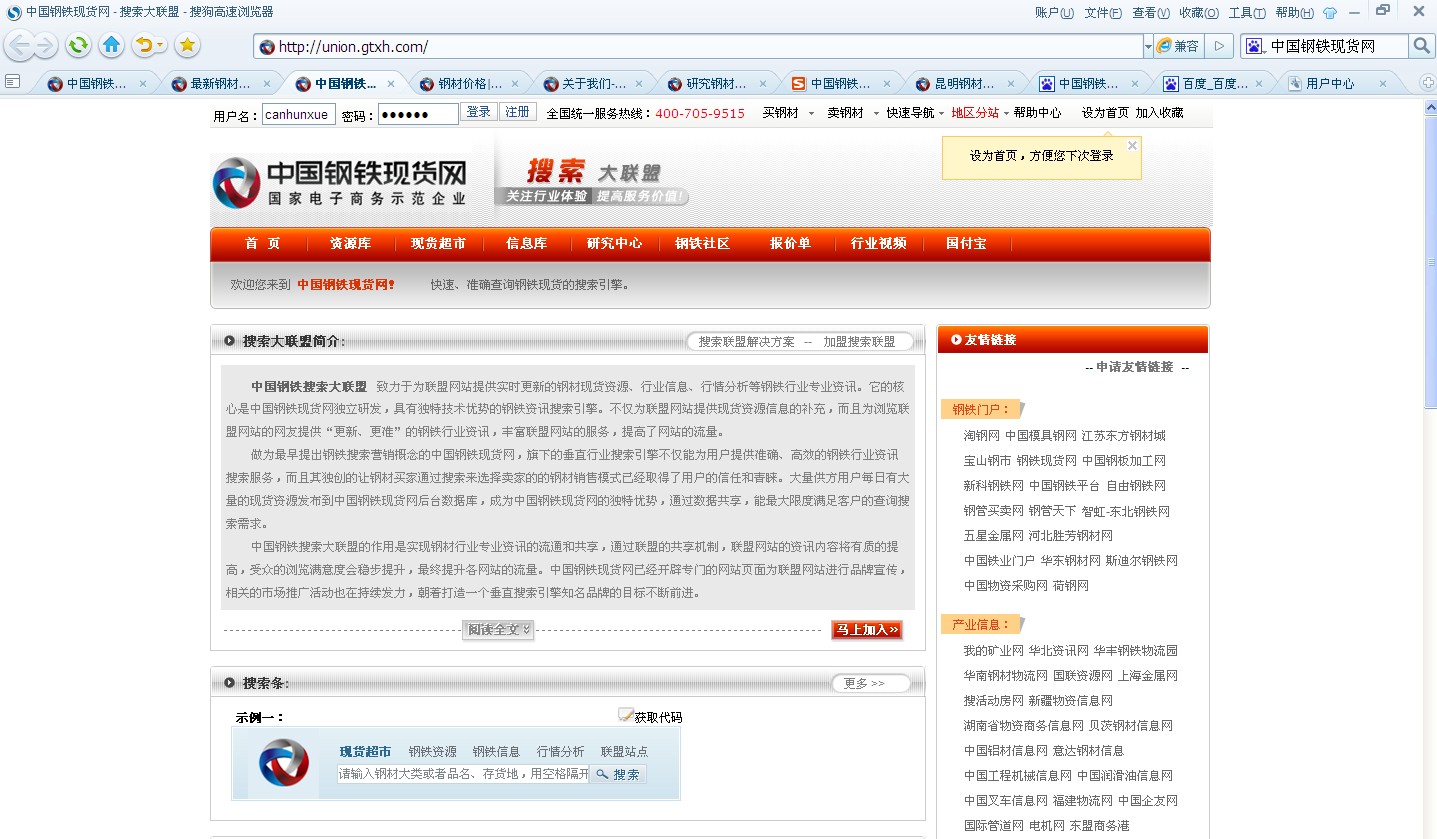Screen dimensions: 1437x839
Task: Click the 中国钢铁现货网 site logo
Action: (340, 183)
